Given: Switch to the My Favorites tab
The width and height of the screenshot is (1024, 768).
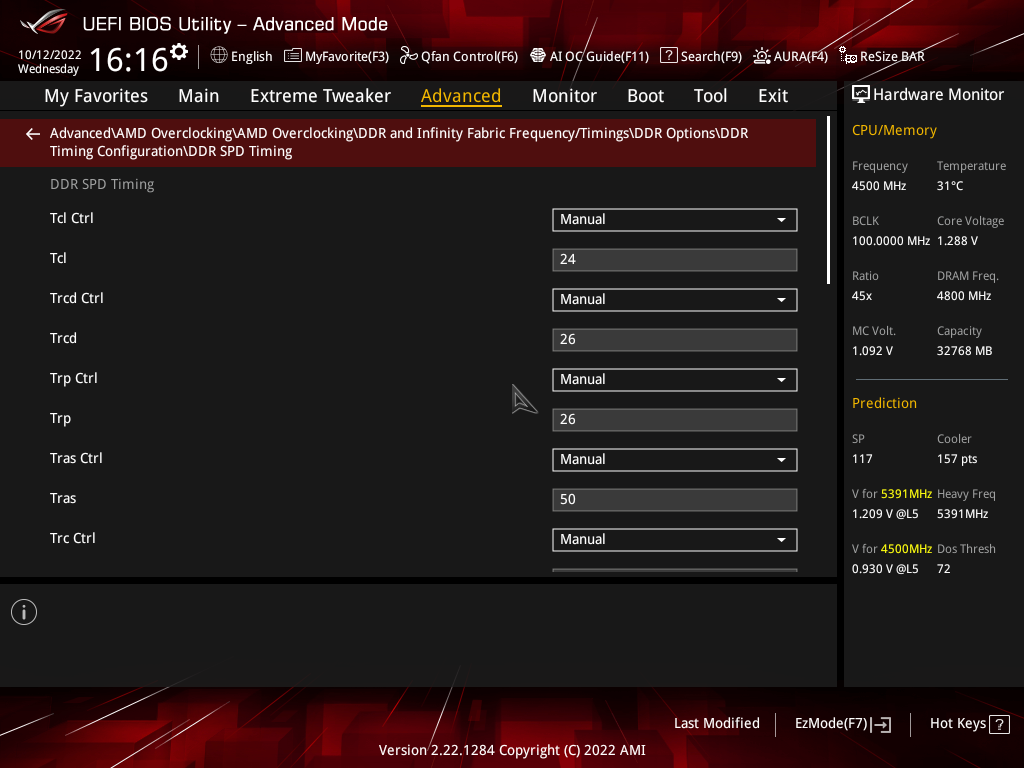Looking at the screenshot, I should (96, 96).
